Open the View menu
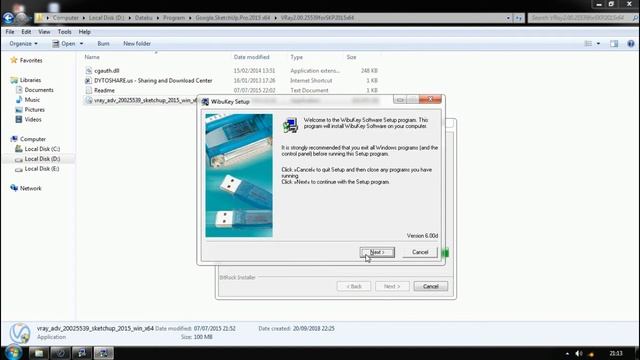The image size is (640, 360). 44,32
